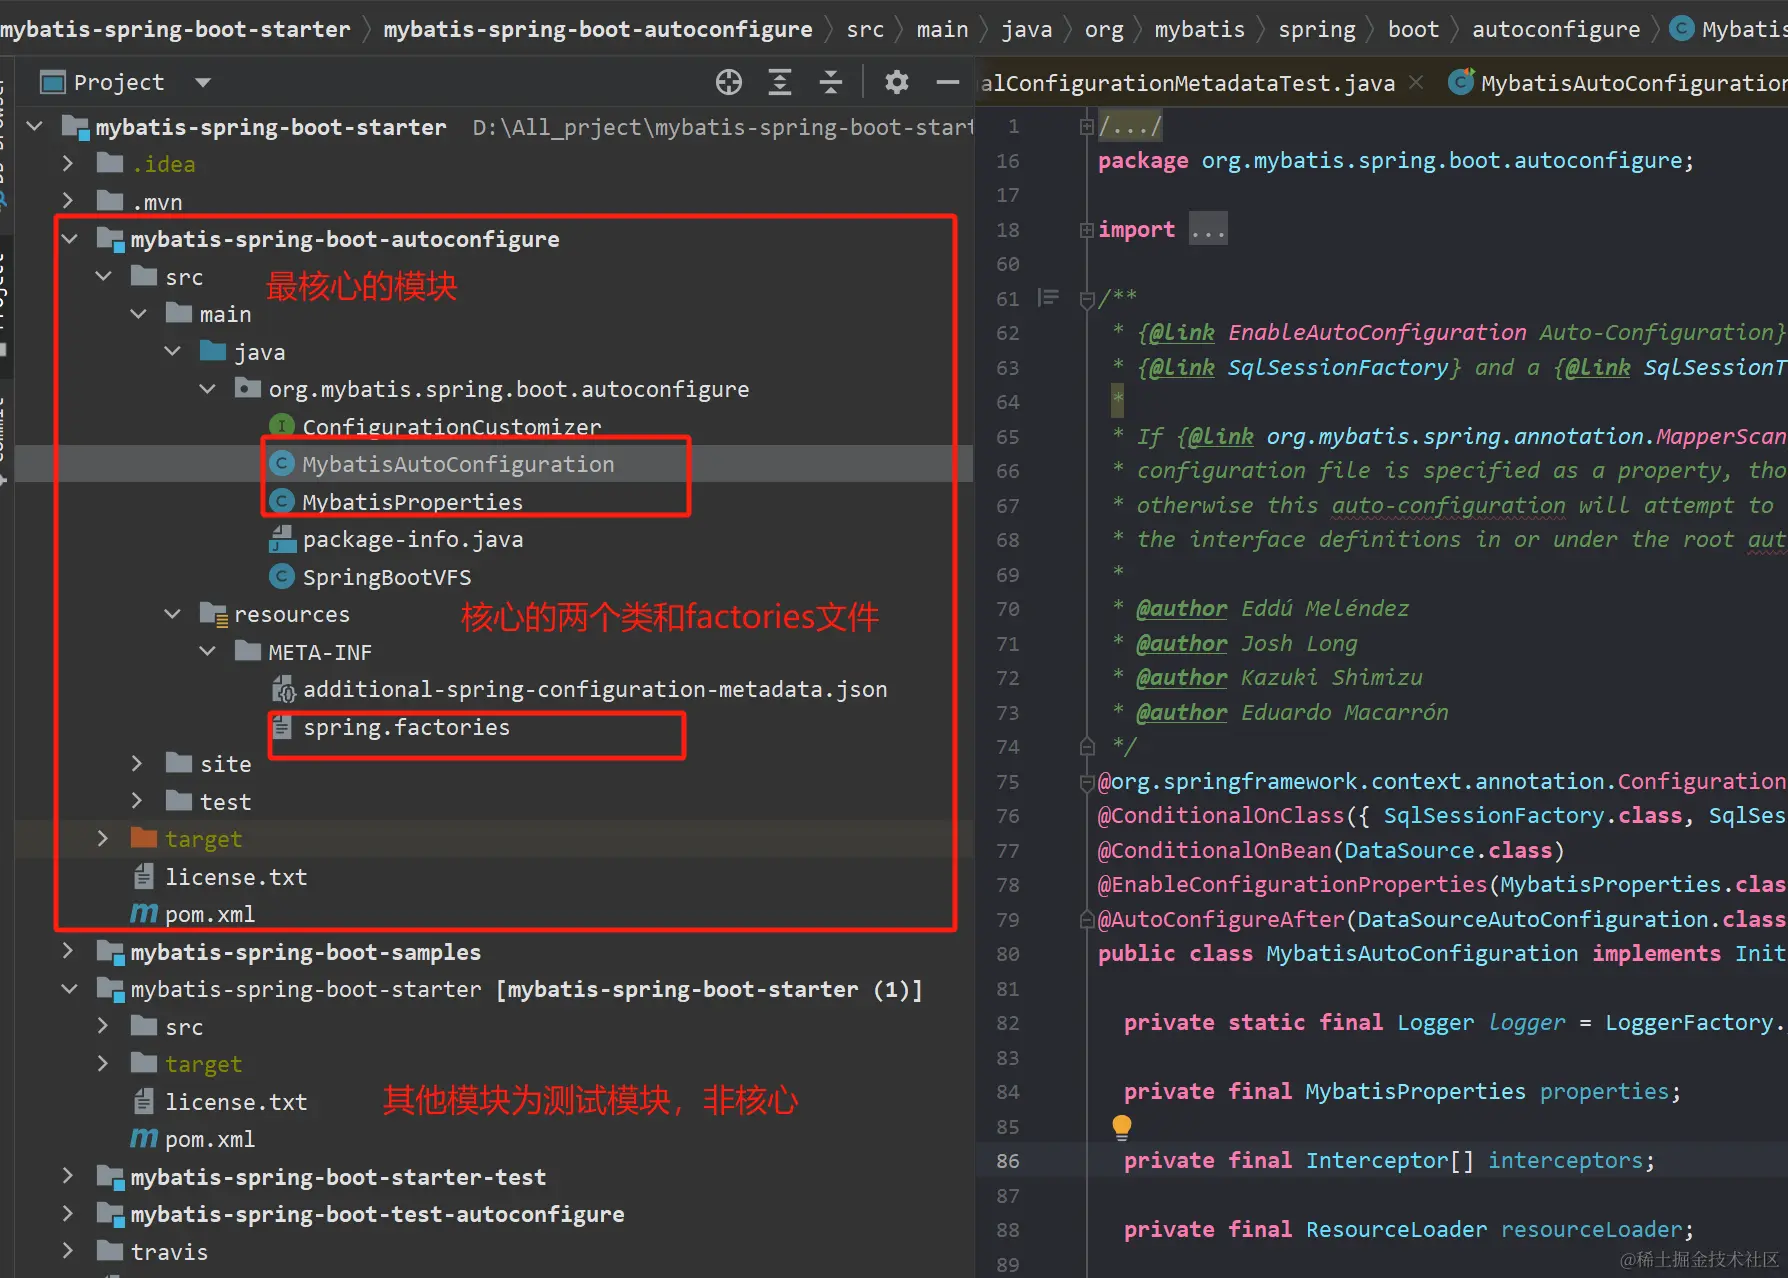Close the alConfigurationMetadataTest.java tab
This screenshot has width=1788, height=1278.
point(1416,83)
